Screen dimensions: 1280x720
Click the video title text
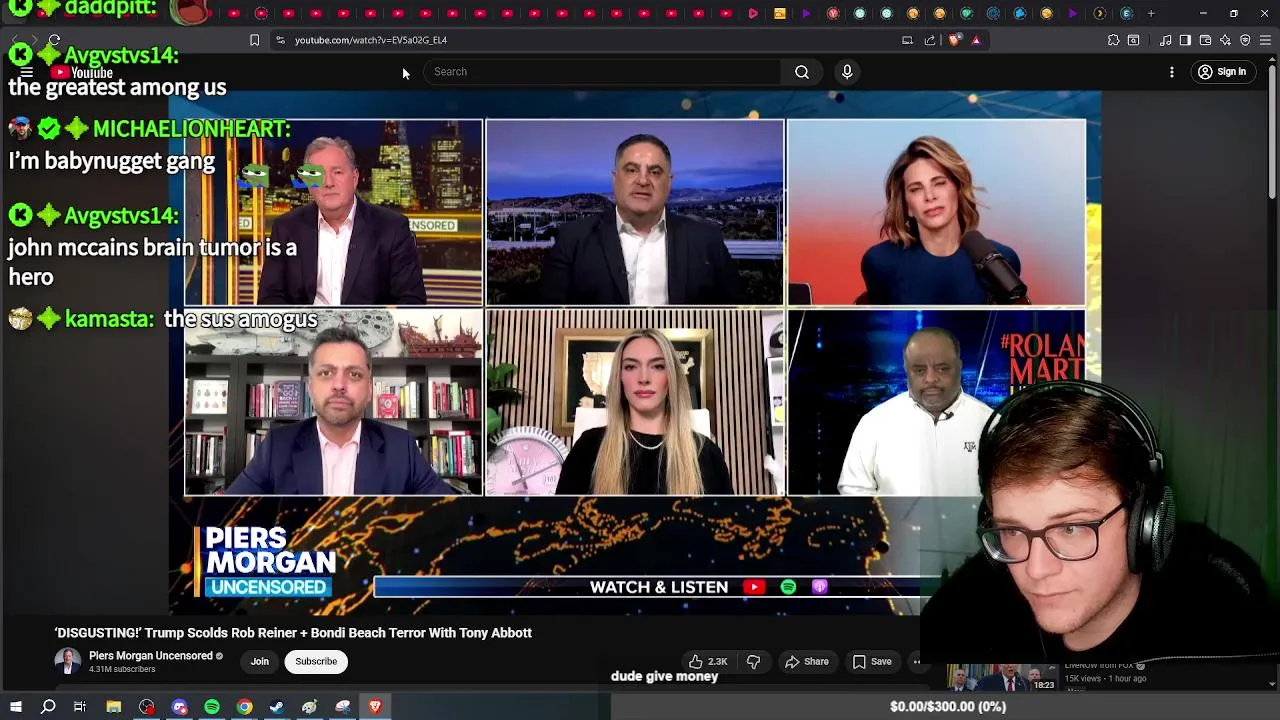coord(293,633)
